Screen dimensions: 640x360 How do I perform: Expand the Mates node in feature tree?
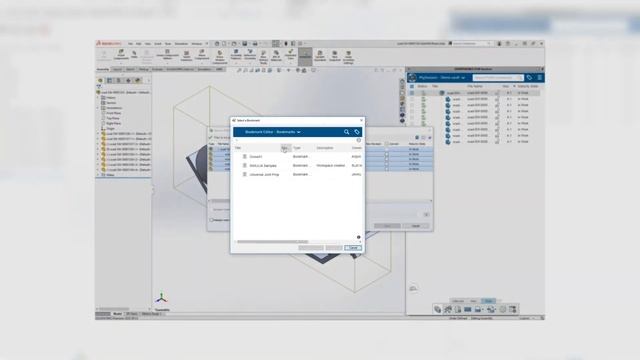(98, 175)
